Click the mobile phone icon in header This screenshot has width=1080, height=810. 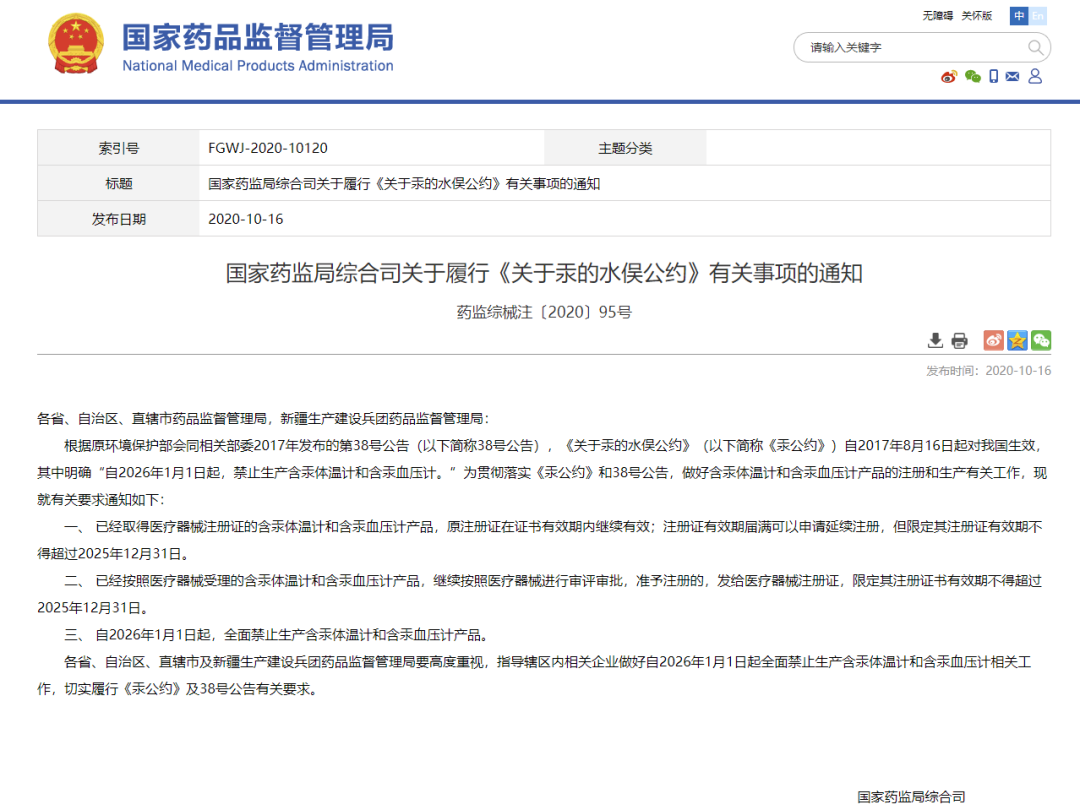click(x=993, y=77)
